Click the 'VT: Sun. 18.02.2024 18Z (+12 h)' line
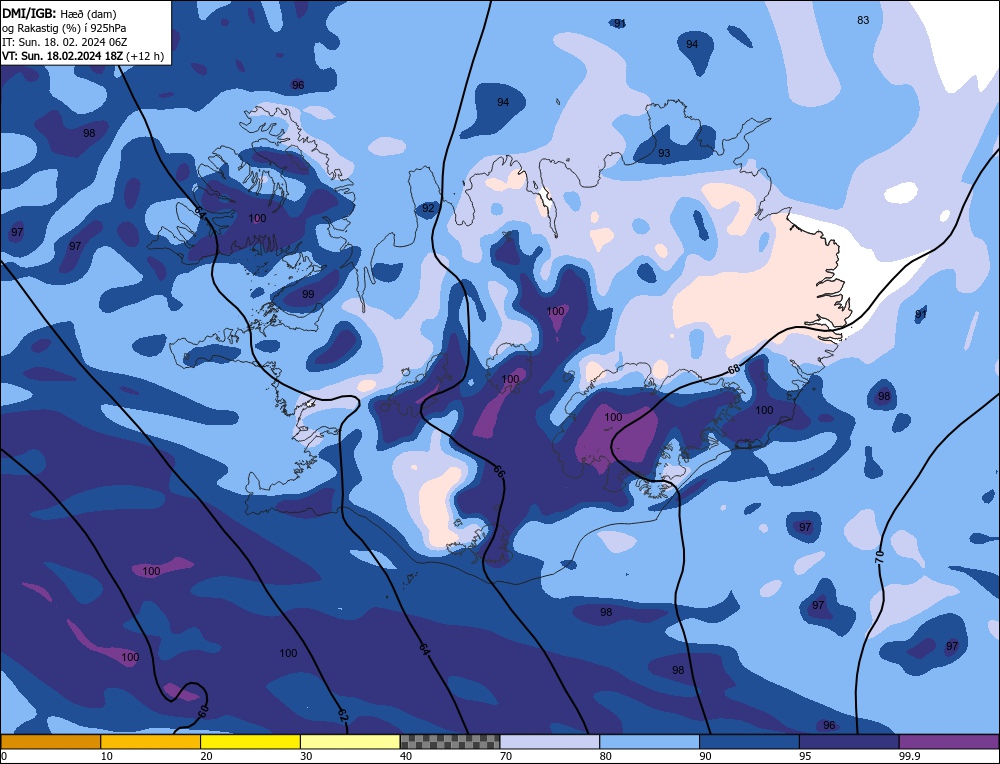 coord(83,56)
